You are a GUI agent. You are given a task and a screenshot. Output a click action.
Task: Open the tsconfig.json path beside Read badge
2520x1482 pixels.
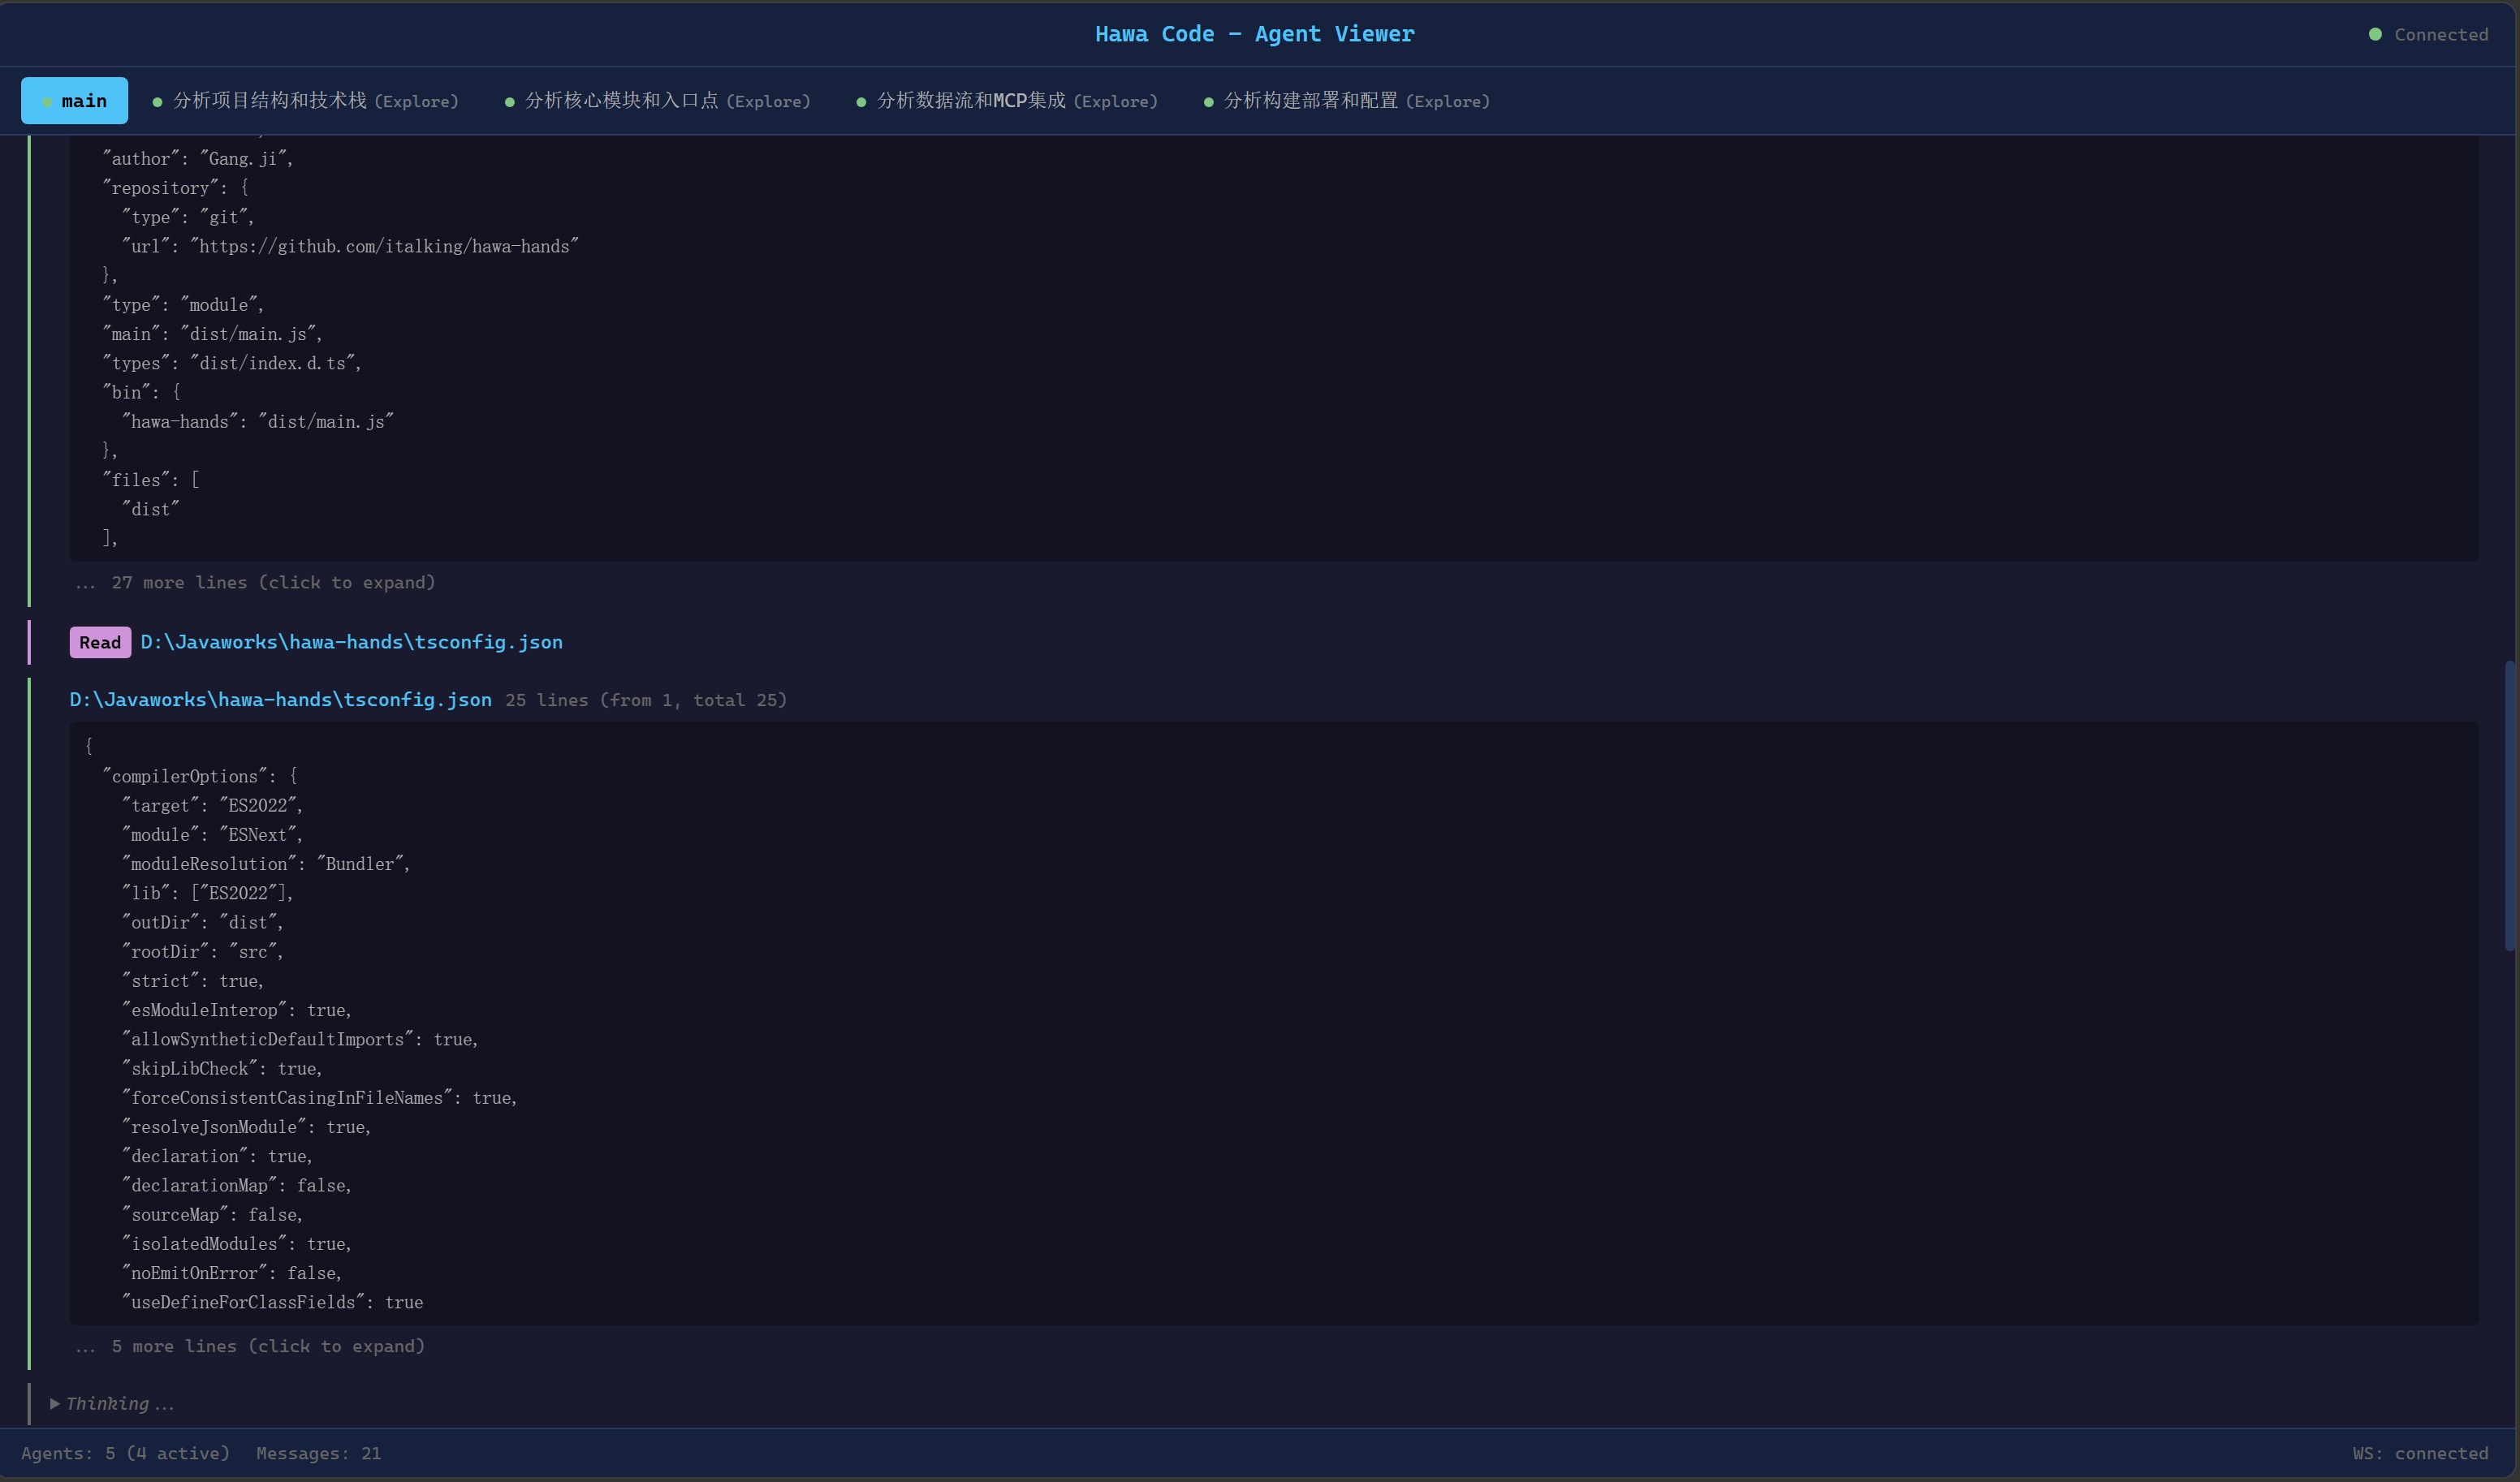click(x=351, y=642)
